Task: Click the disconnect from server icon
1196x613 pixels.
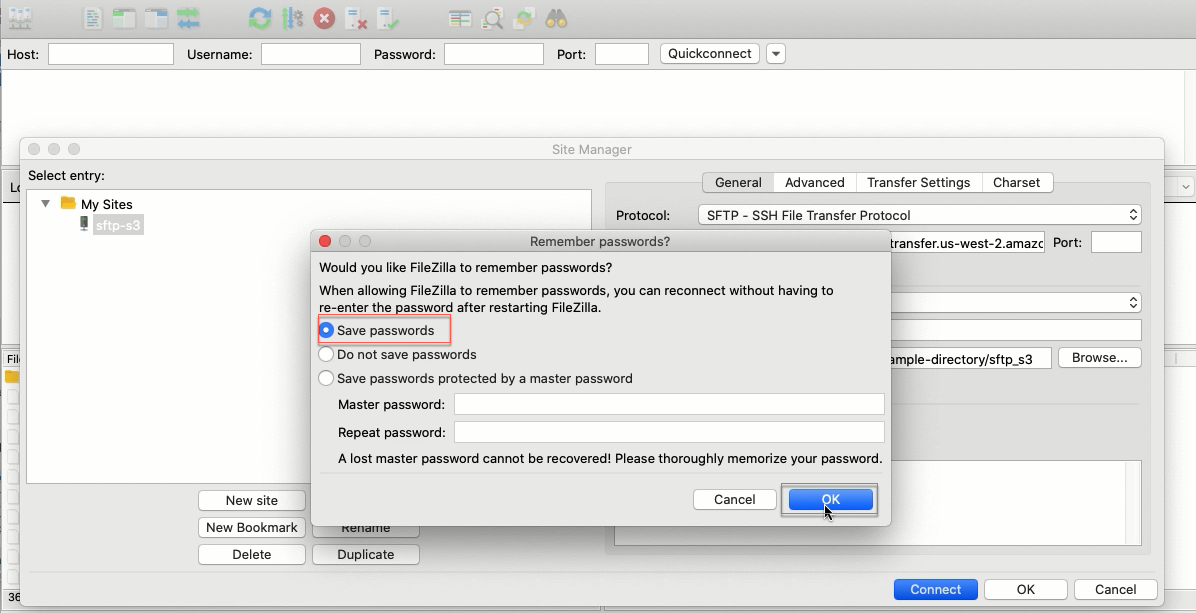Action: click(x=356, y=18)
